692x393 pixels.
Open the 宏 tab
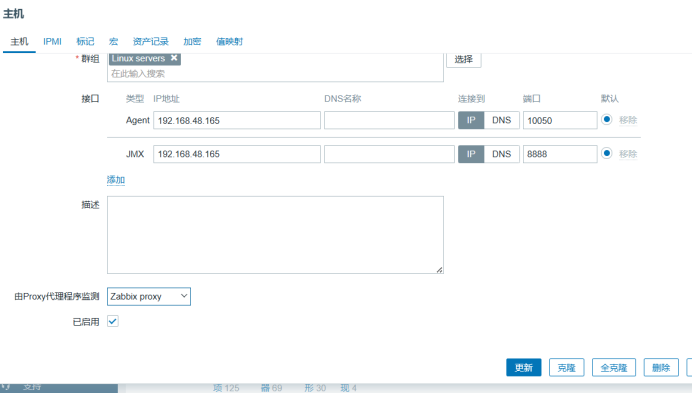pos(113,42)
